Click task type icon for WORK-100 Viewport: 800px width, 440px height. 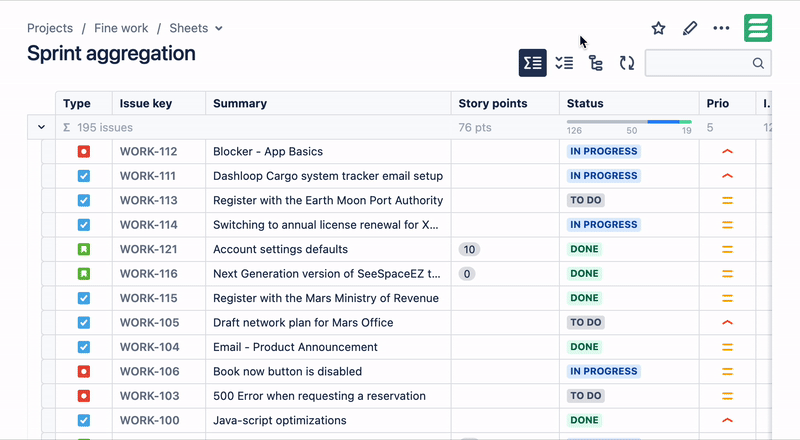tap(84, 421)
